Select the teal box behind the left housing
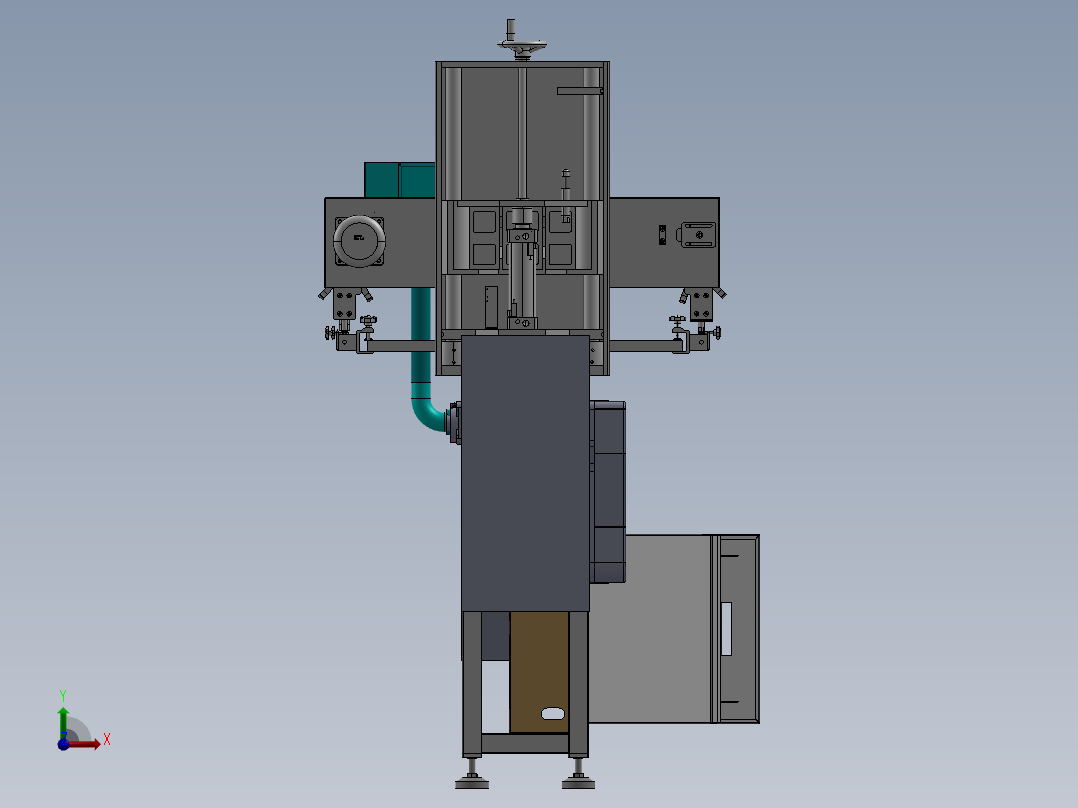 [x=399, y=180]
